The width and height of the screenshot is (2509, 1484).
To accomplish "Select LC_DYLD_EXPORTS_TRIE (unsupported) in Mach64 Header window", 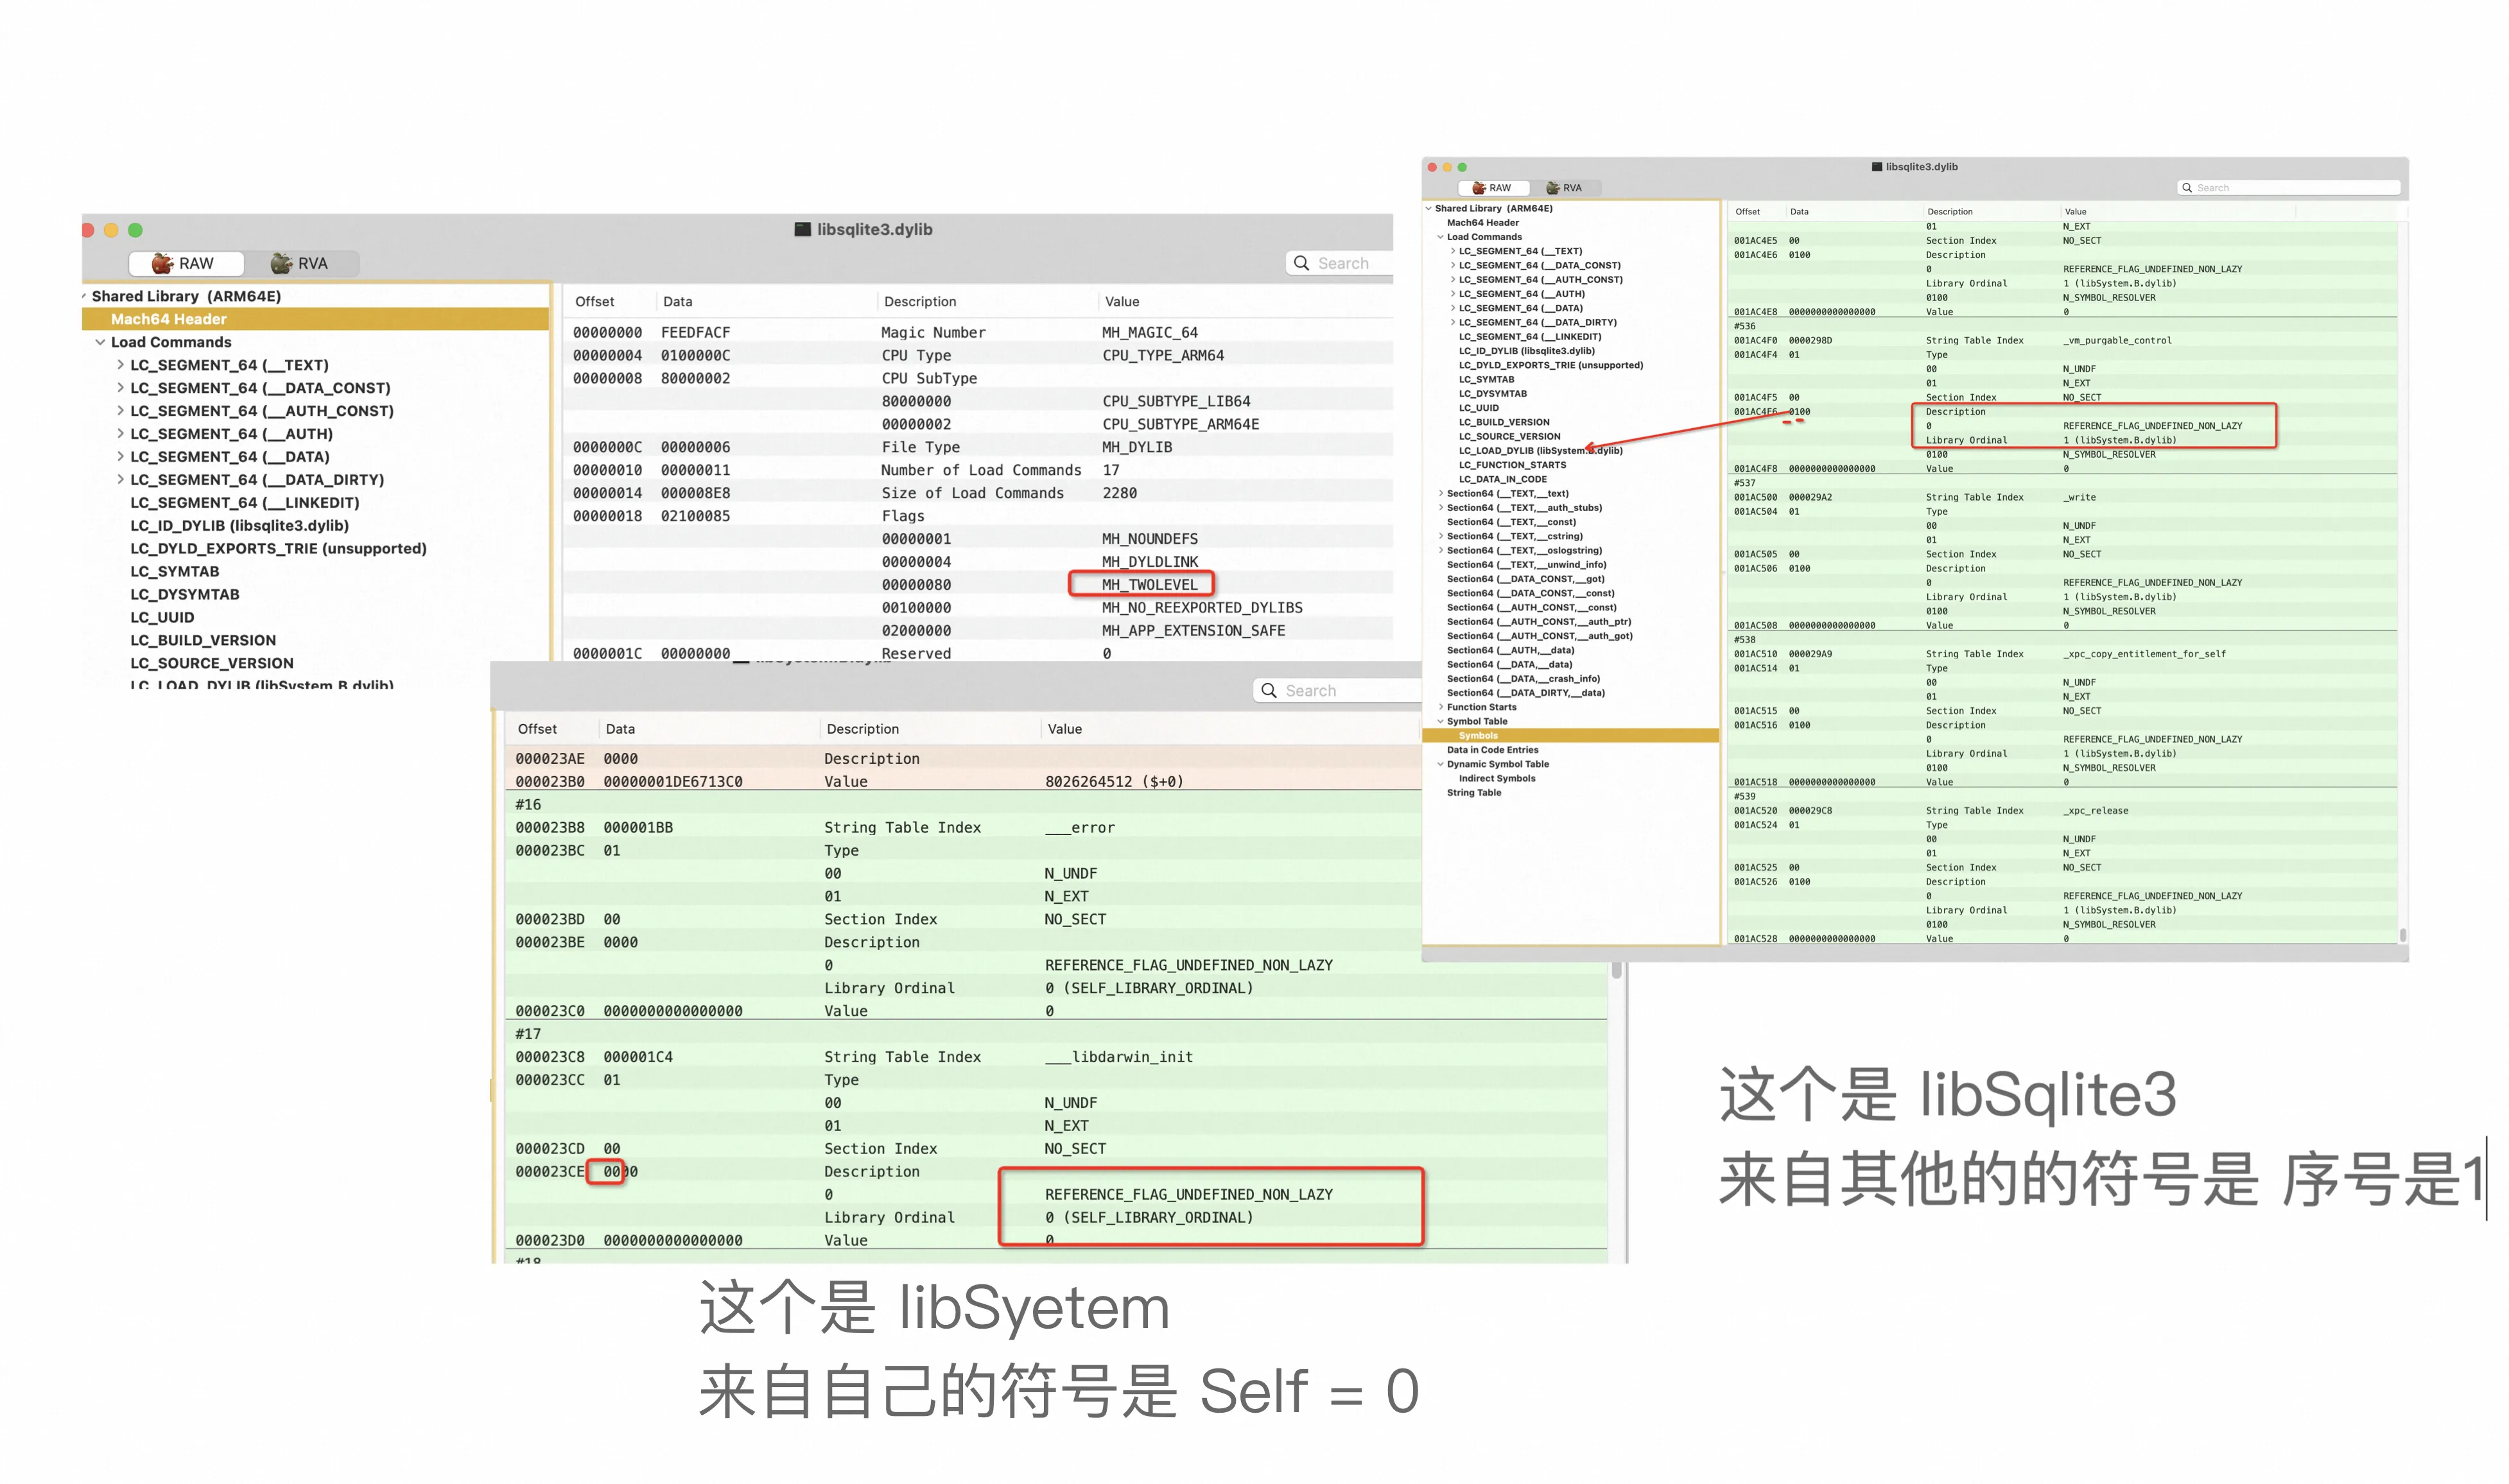I will coord(279,549).
